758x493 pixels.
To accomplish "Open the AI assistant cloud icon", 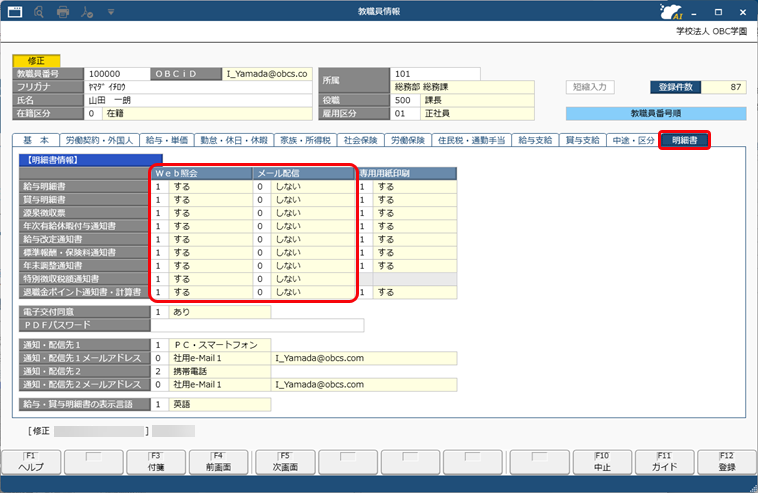I will click(671, 12).
